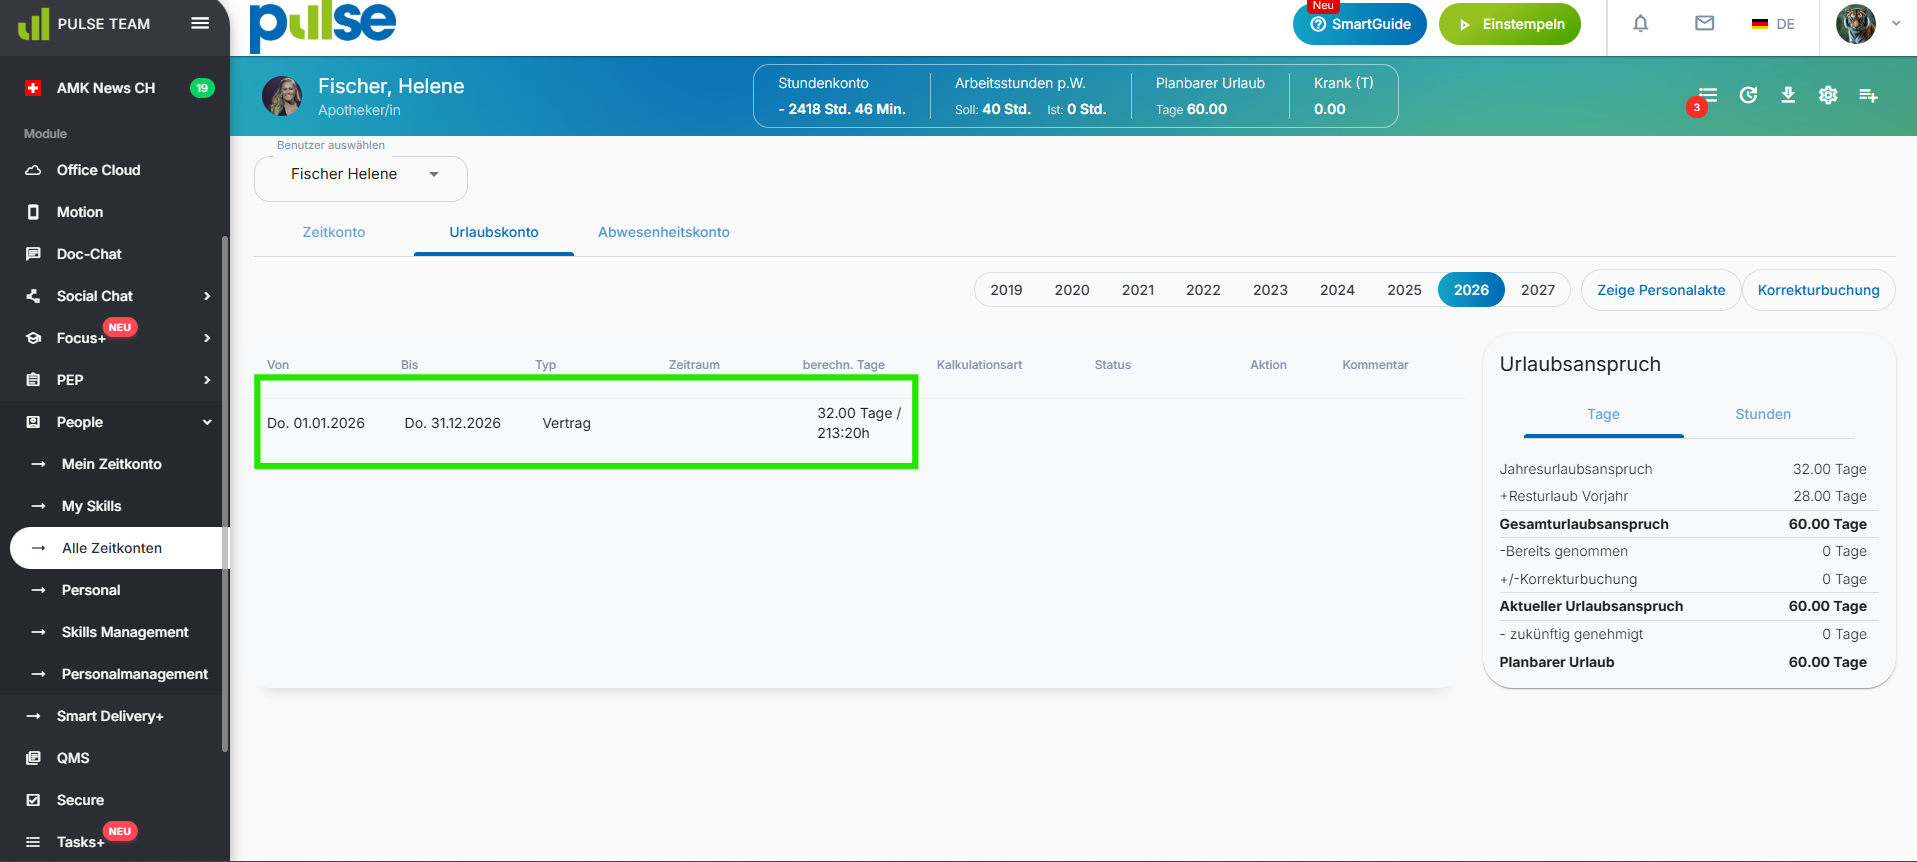This screenshot has width=1917, height=862.
Task: Switch Urlaubsanspruch to Stunden tab
Action: (x=1763, y=415)
